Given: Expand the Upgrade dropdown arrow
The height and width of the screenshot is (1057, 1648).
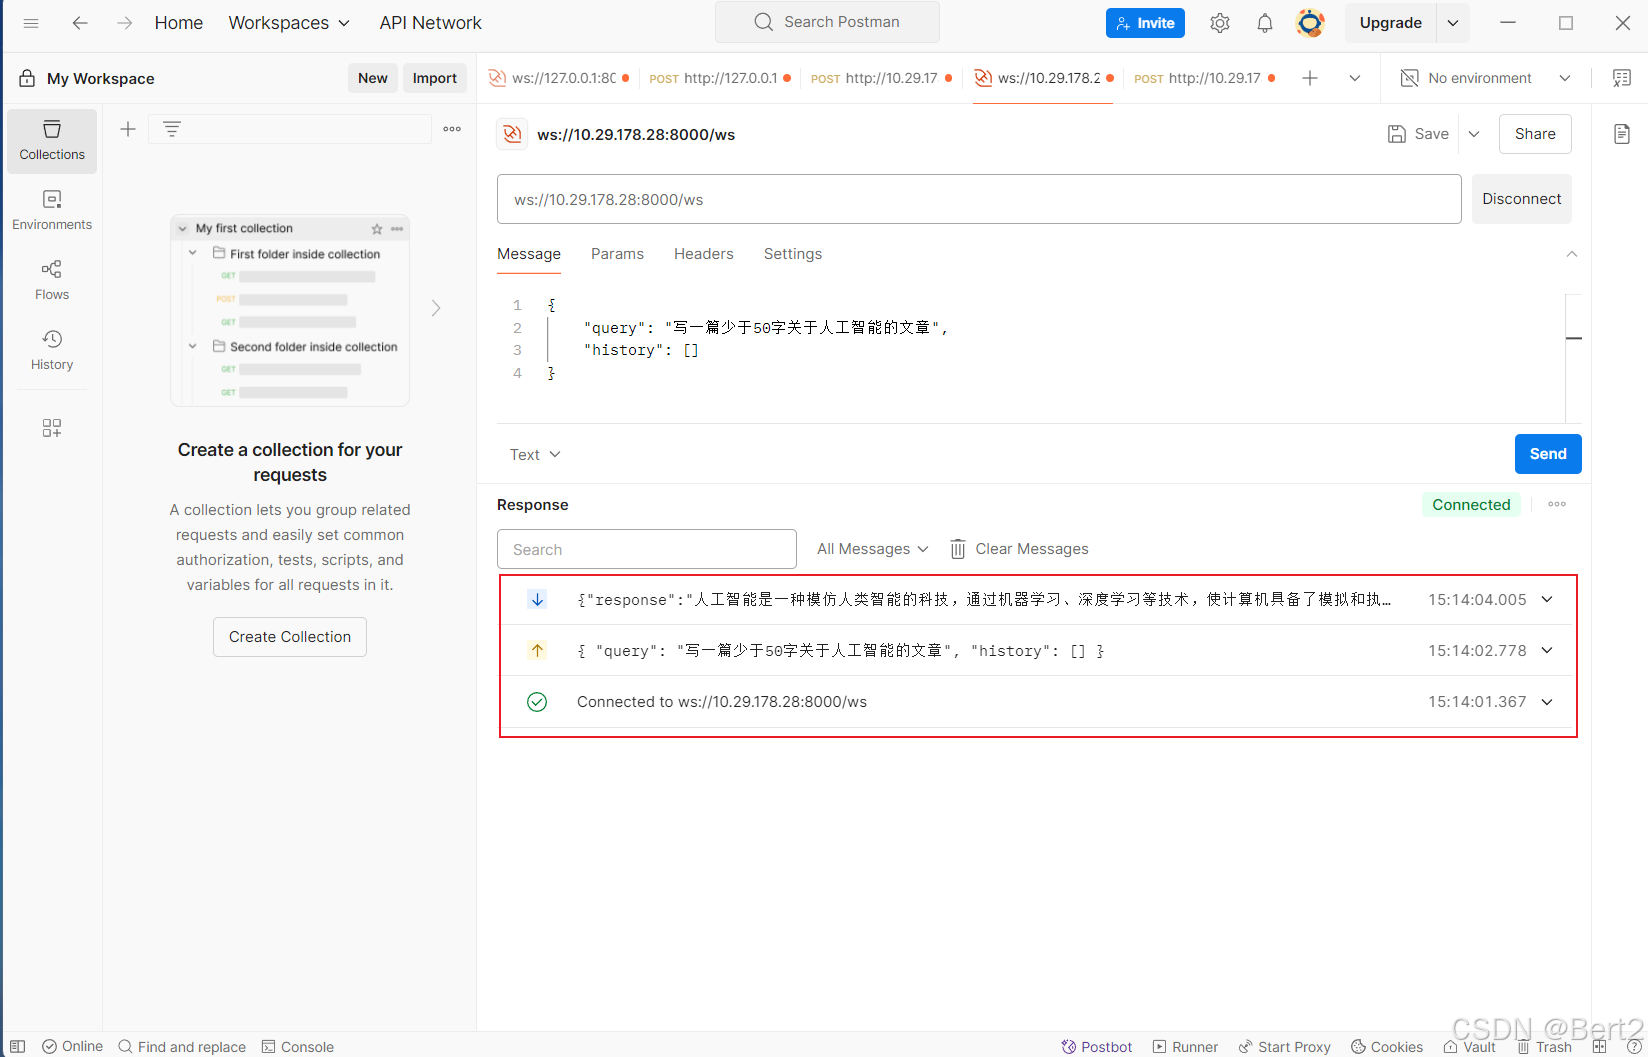Looking at the screenshot, I should coord(1453,23).
